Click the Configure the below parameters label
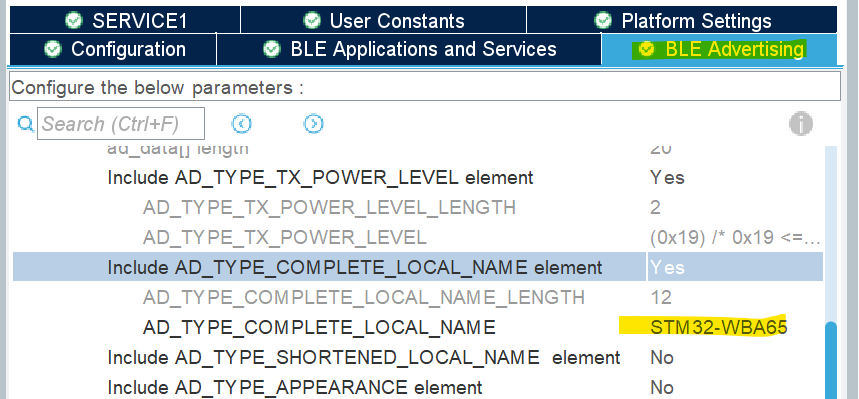This screenshot has width=859, height=399. 157,88
